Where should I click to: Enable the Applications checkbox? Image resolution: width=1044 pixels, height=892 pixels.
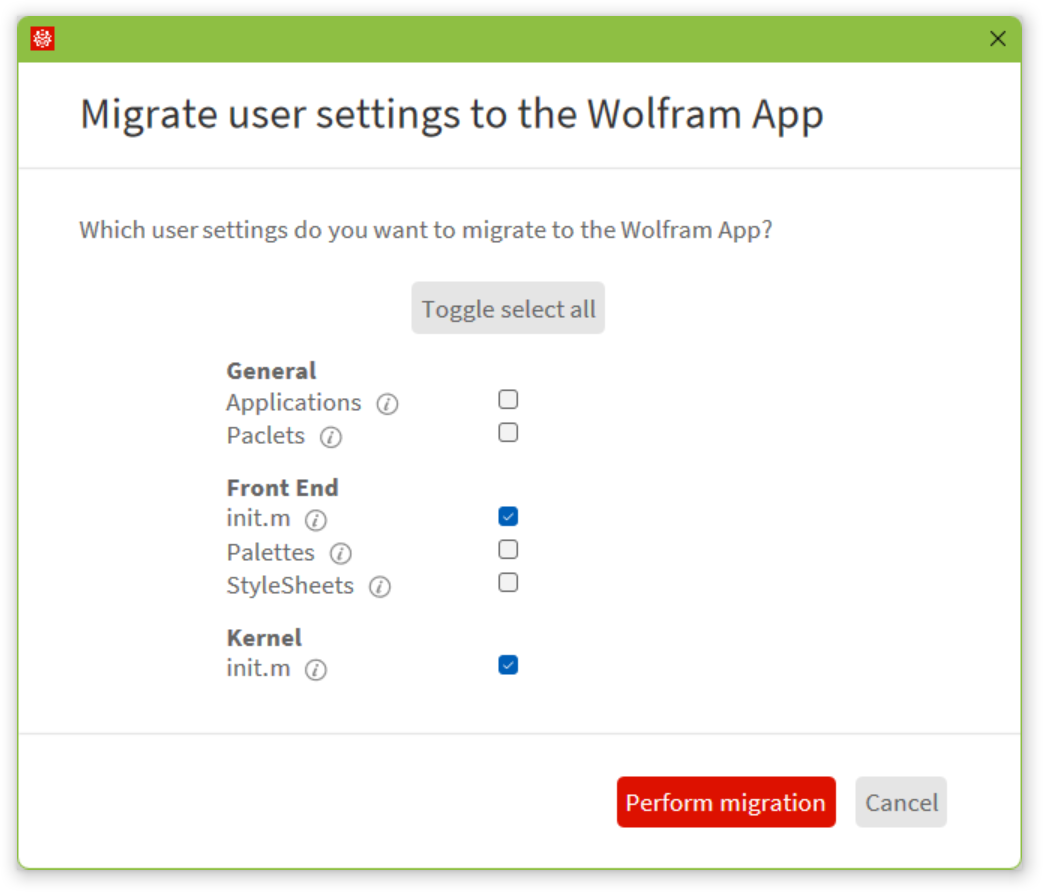(x=508, y=399)
